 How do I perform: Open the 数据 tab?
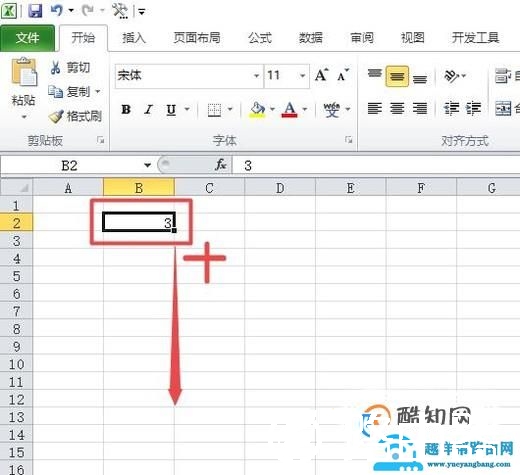pos(311,38)
